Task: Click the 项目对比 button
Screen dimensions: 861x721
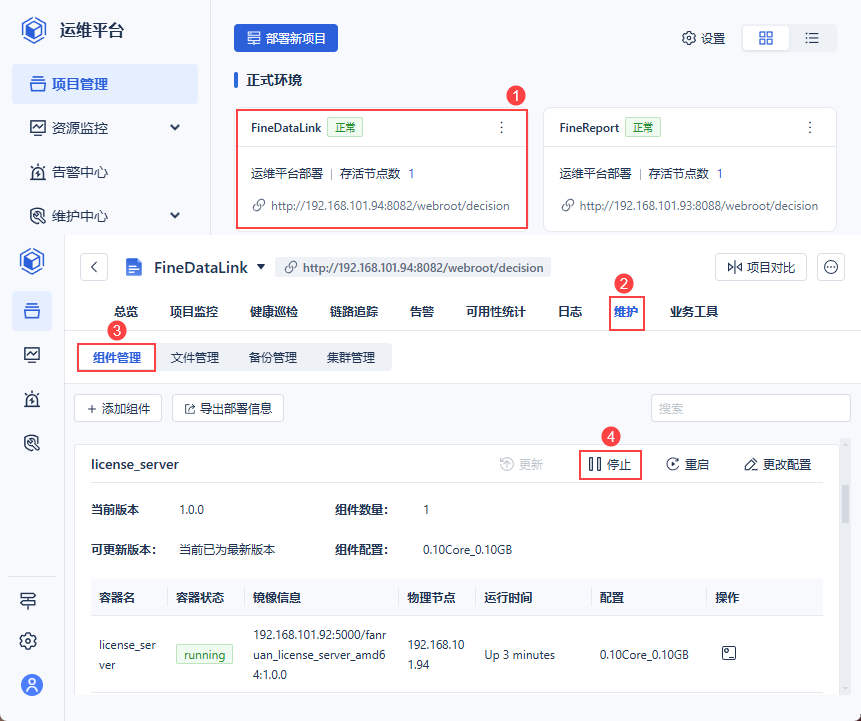Action: [761, 267]
